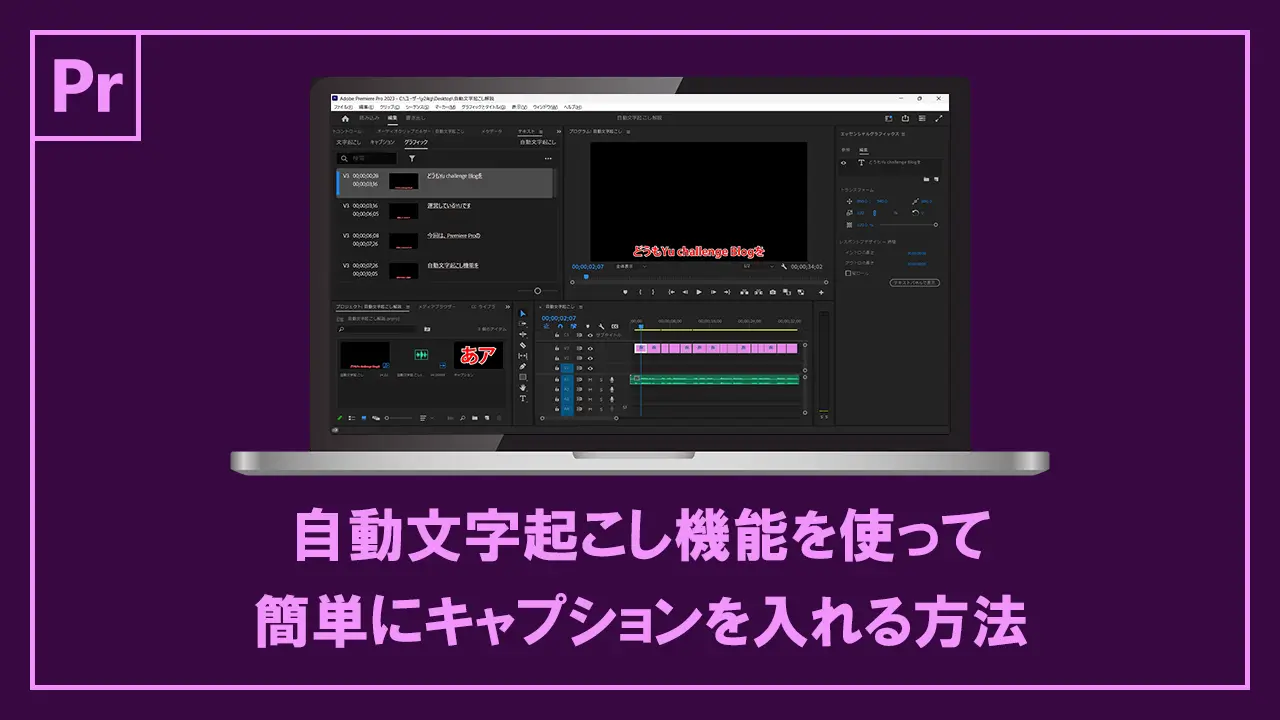Switch Project panel to list view
1280x720 pixels.
pyautogui.click(x=351, y=418)
